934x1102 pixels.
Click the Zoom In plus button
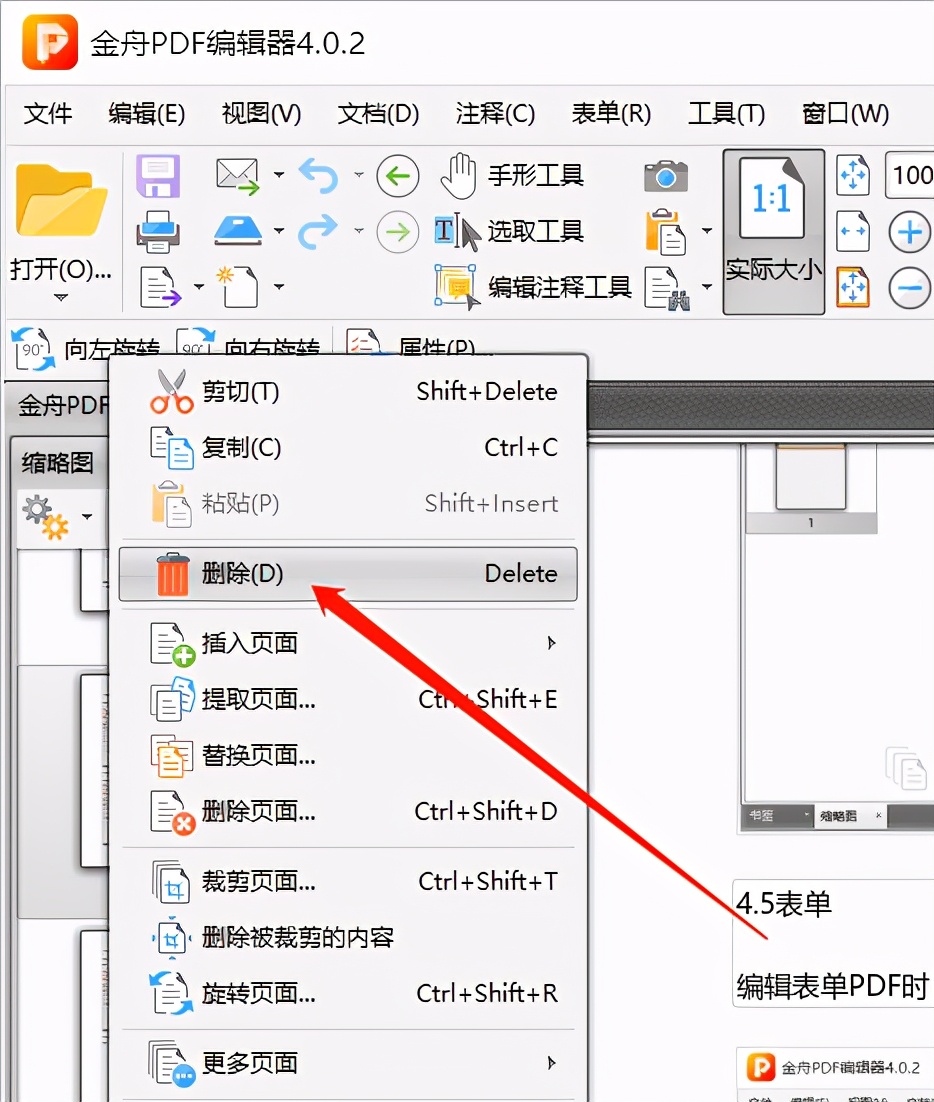click(910, 231)
